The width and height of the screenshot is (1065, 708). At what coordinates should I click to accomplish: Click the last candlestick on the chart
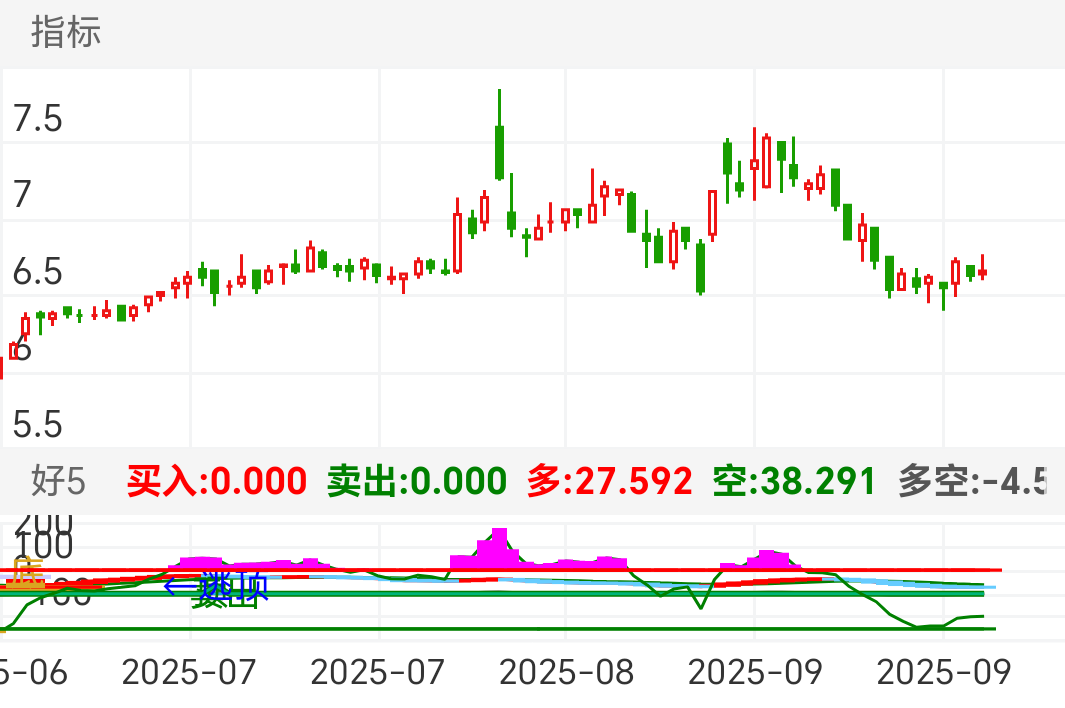[x=983, y=271]
